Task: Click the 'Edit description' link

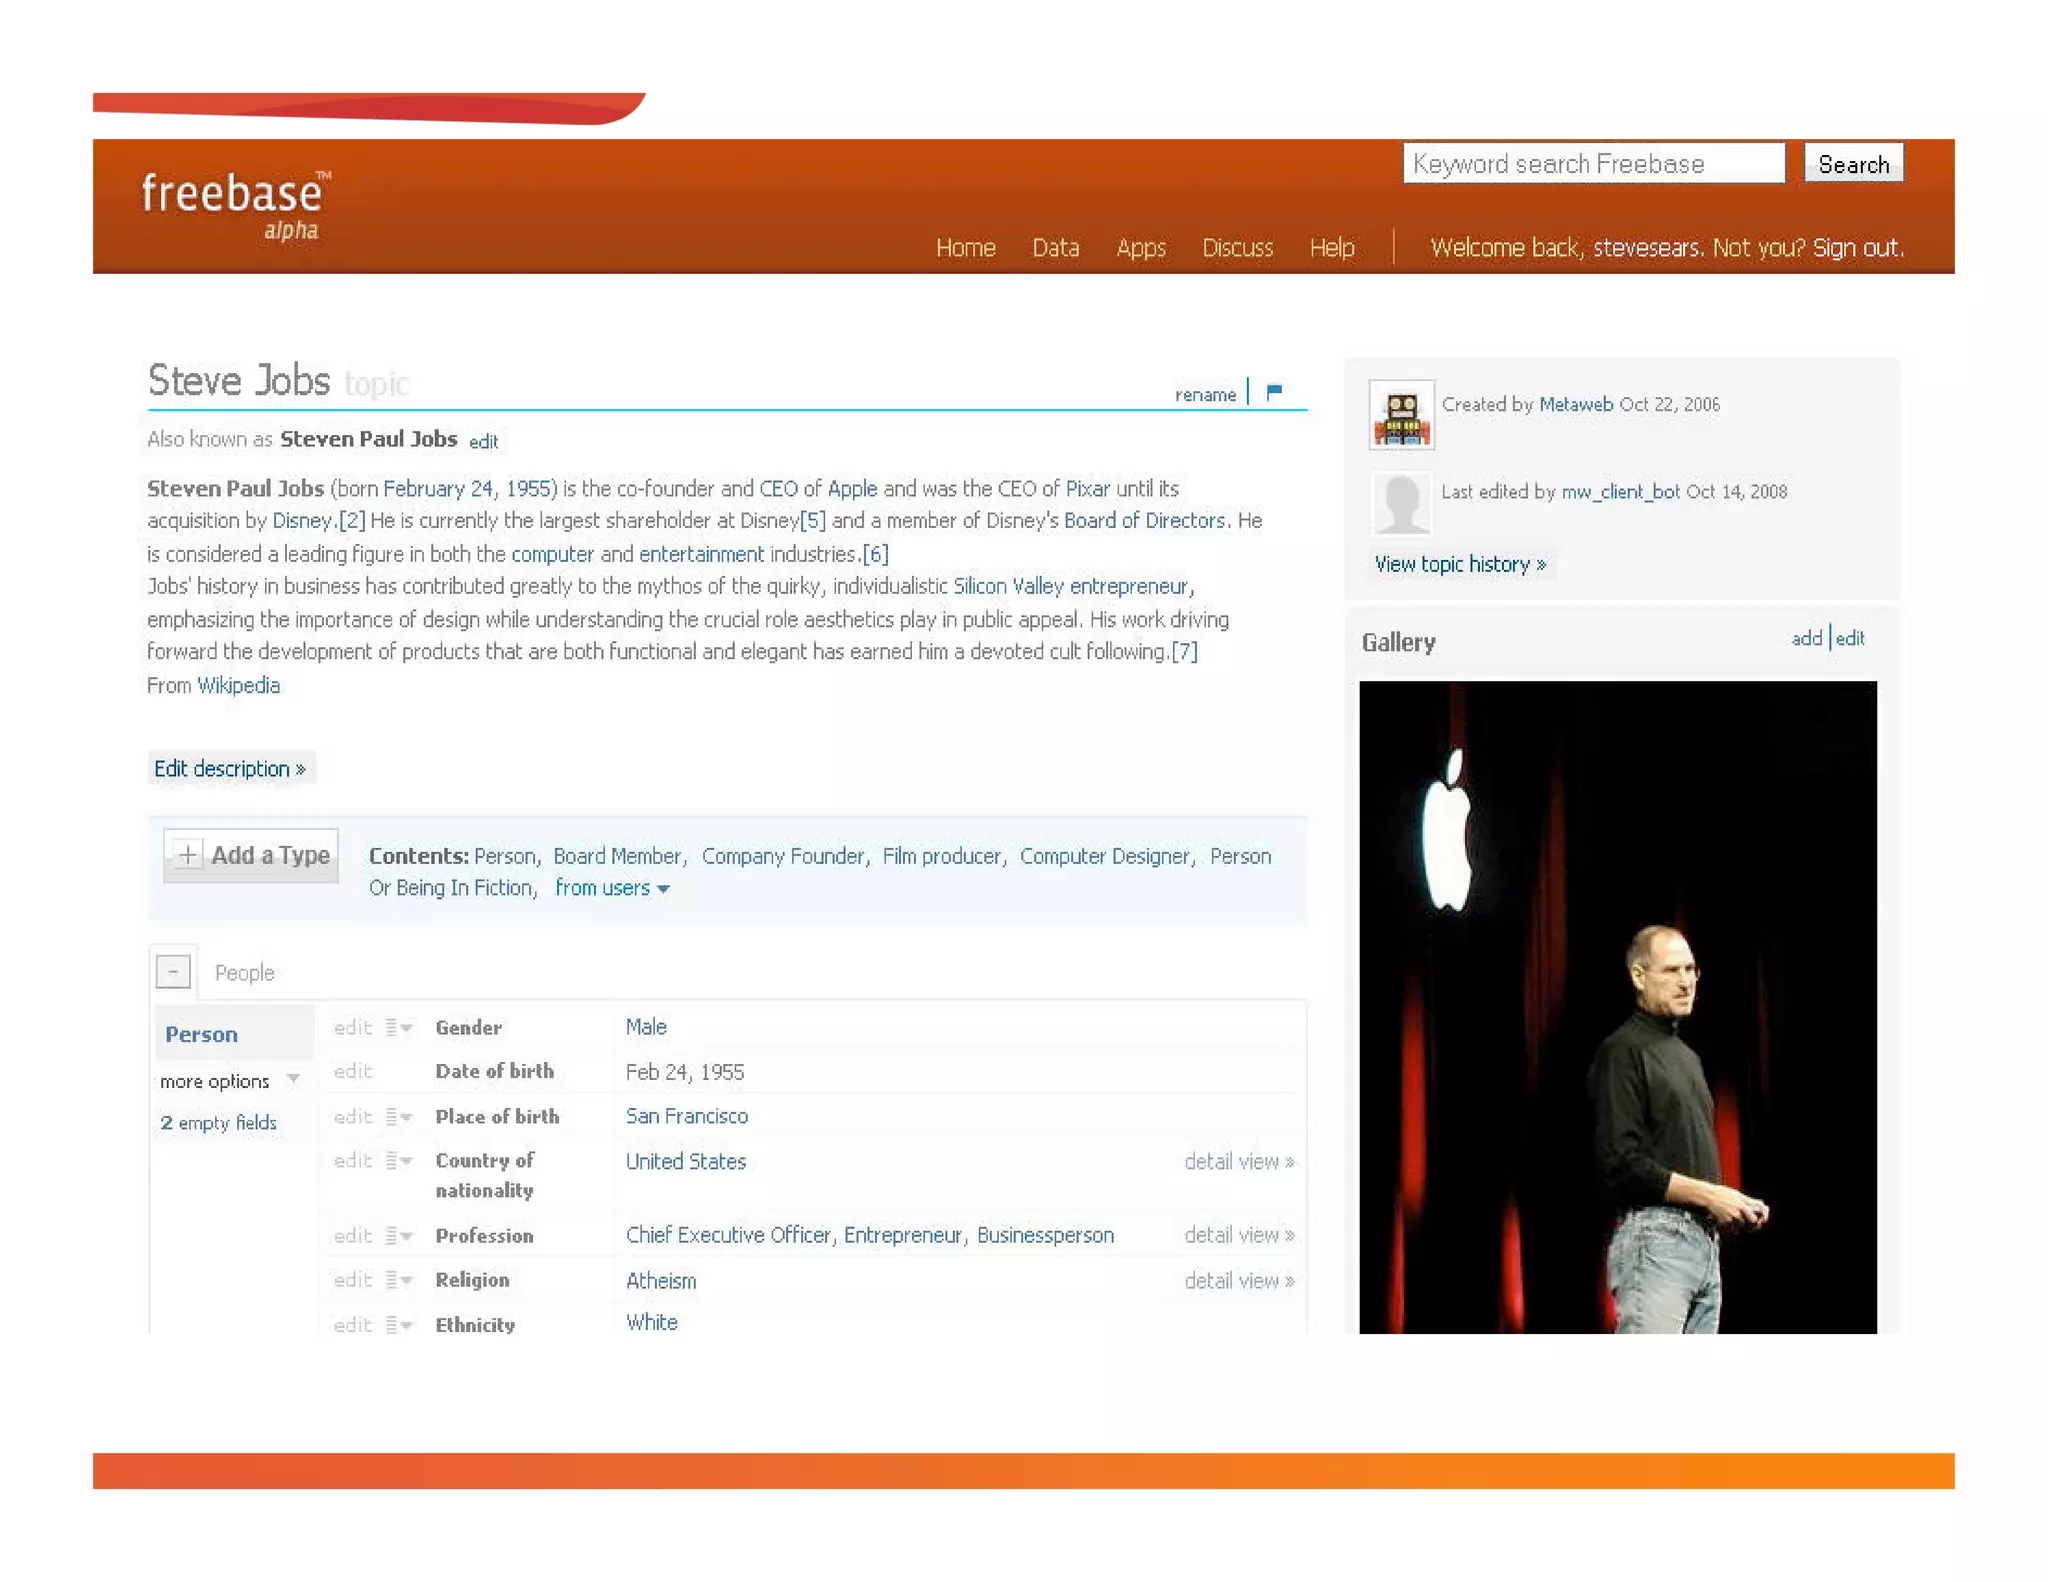Action: [229, 768]
